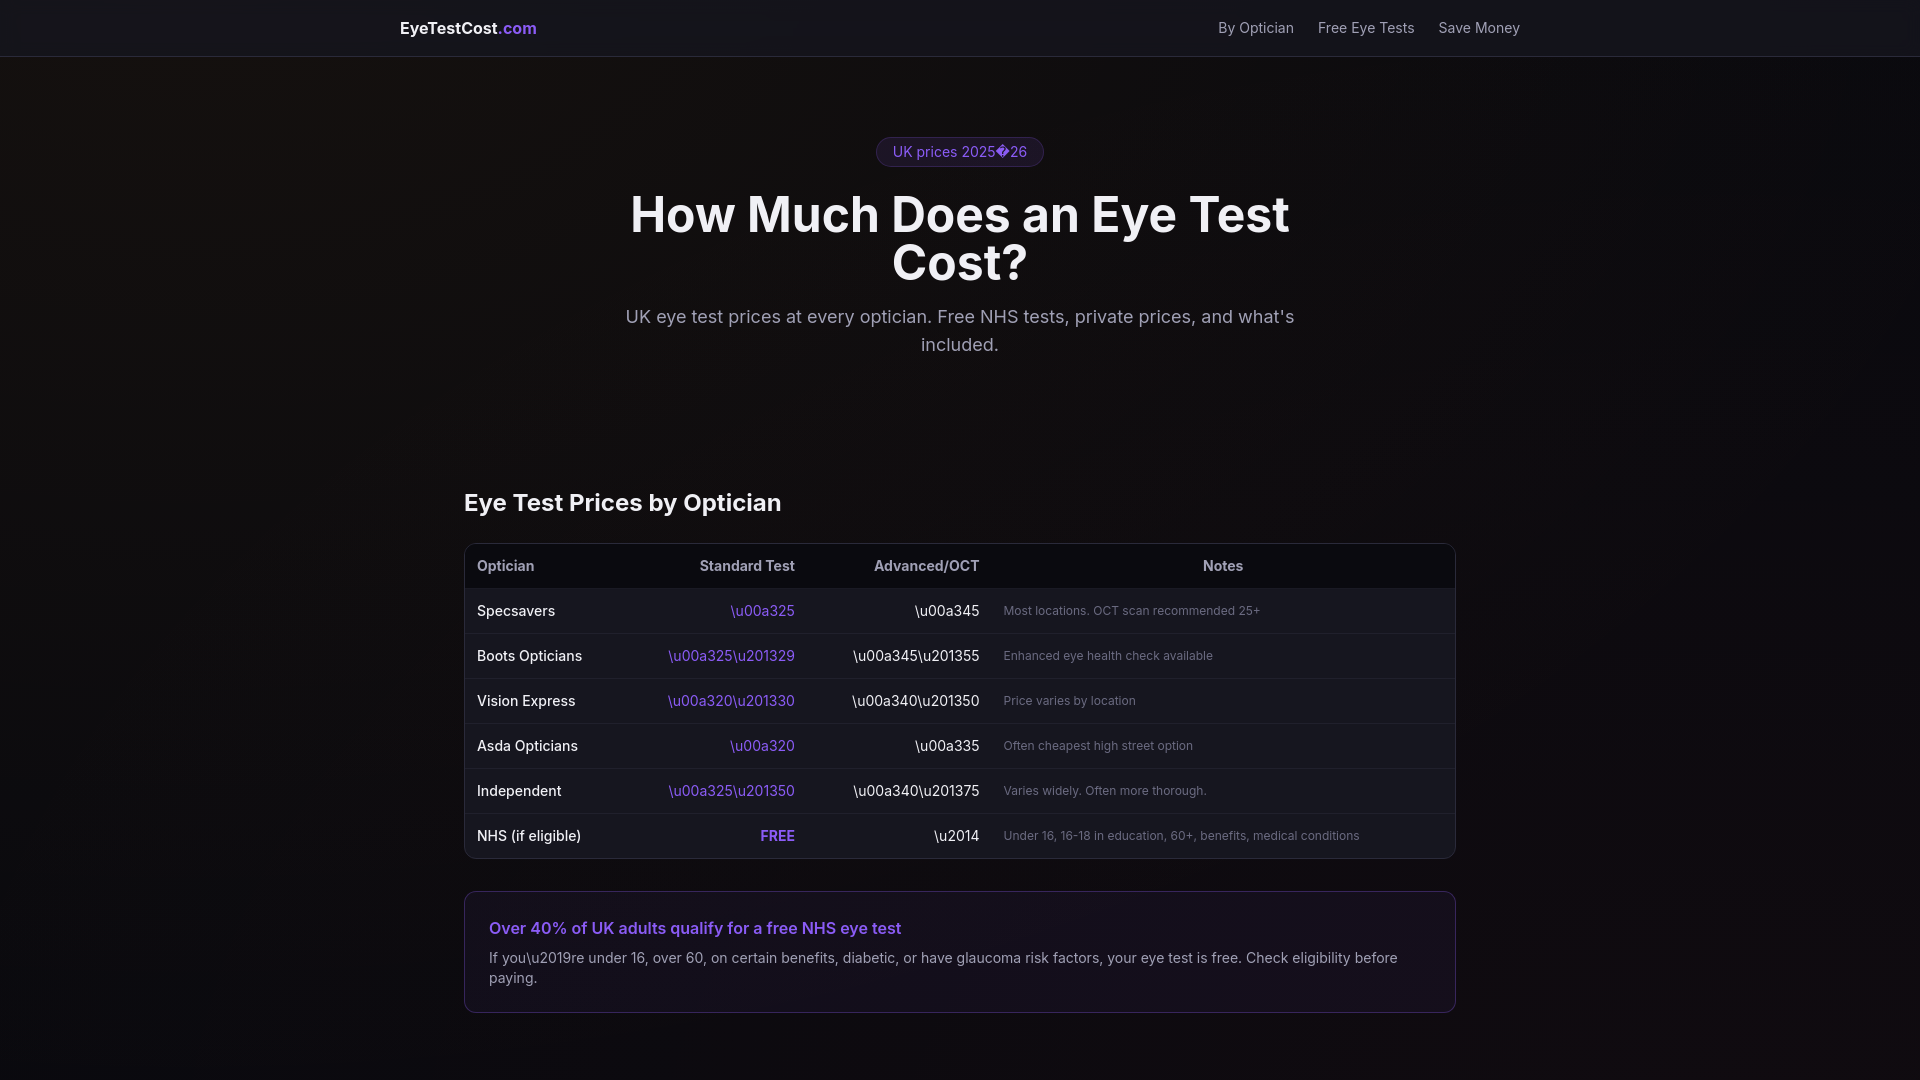
Task: Click the Eye Test Prices by Optician heading
Action: click(622, 503)
